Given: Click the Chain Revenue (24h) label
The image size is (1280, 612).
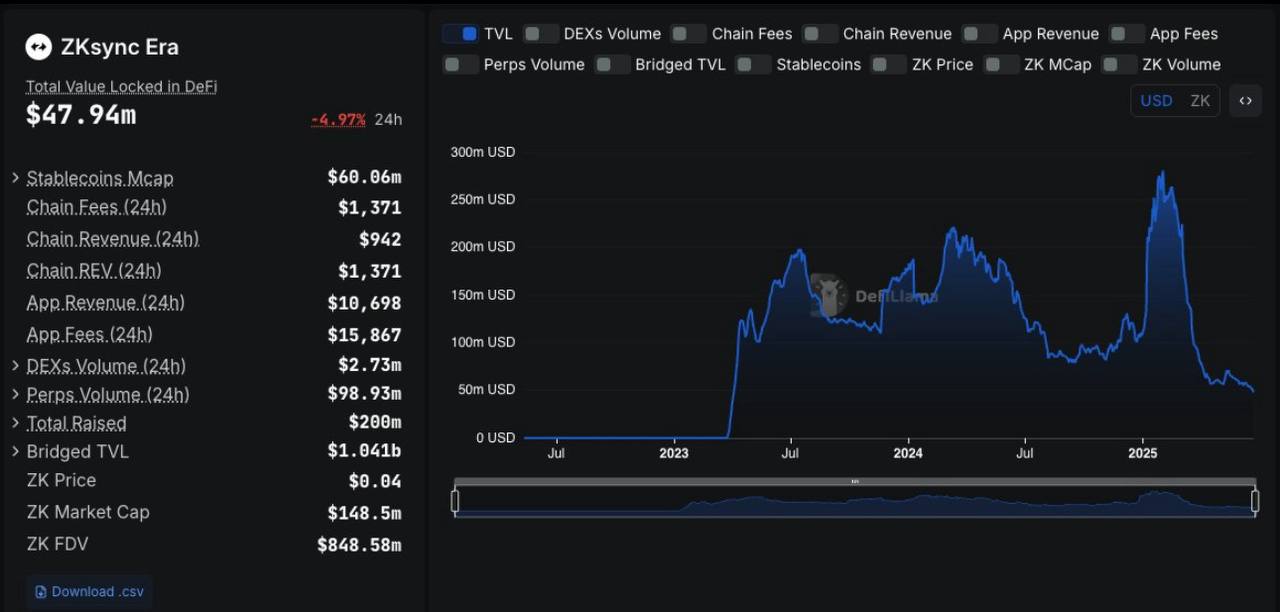Looking at the screenshot, I should tap(112, 239).
